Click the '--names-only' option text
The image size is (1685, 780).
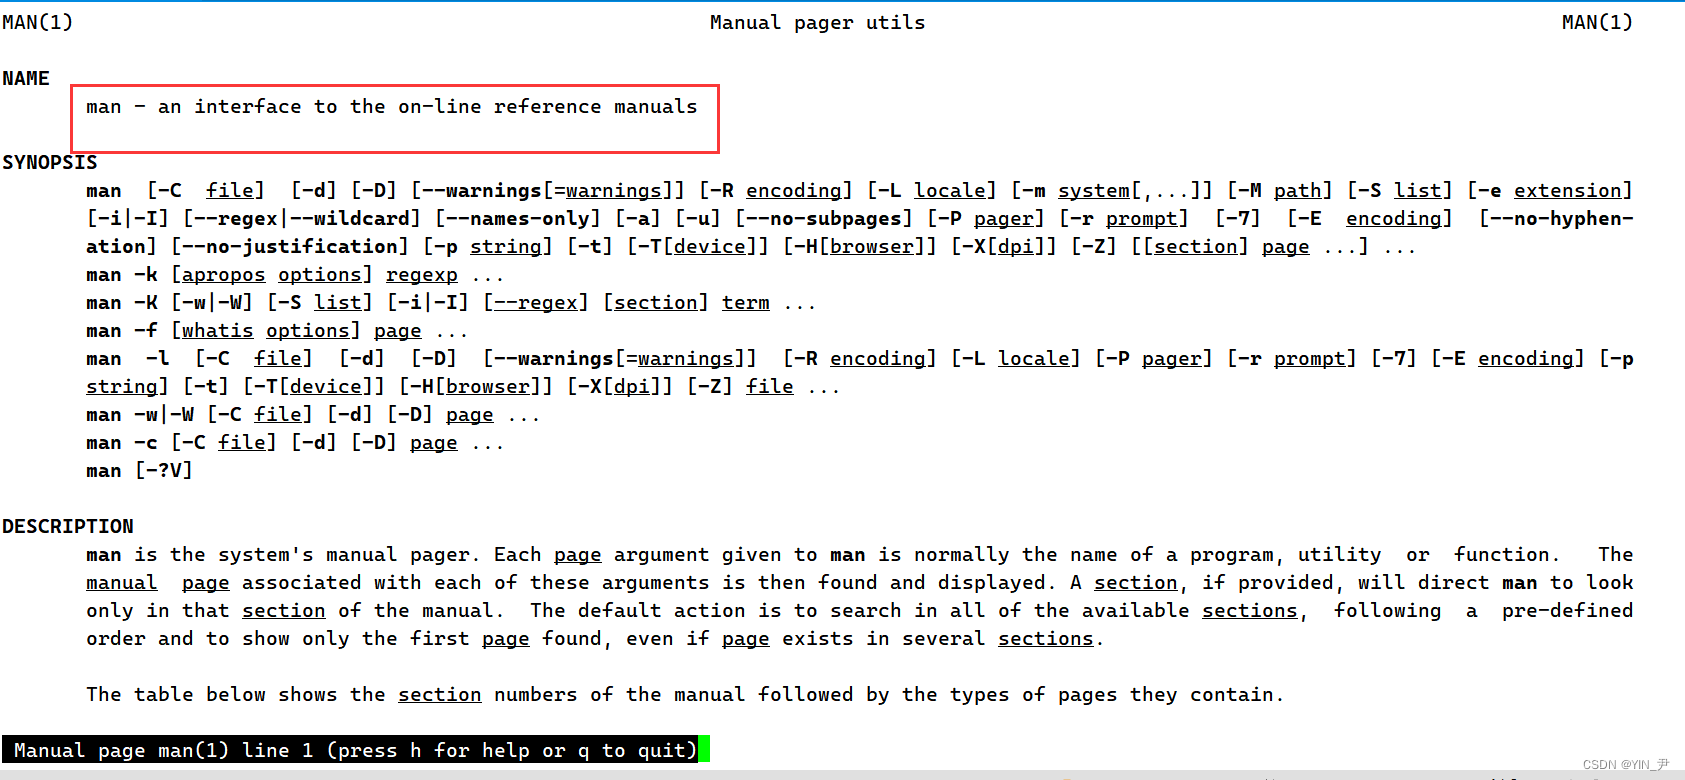coord(518,218)
